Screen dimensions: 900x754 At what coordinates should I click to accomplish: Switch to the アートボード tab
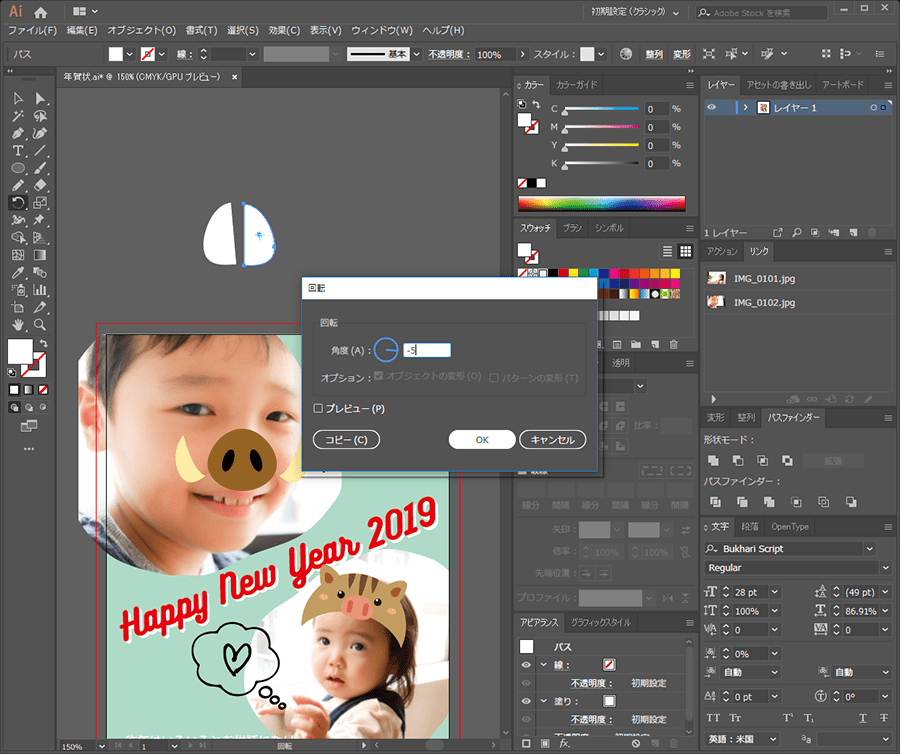click(842, 85)
